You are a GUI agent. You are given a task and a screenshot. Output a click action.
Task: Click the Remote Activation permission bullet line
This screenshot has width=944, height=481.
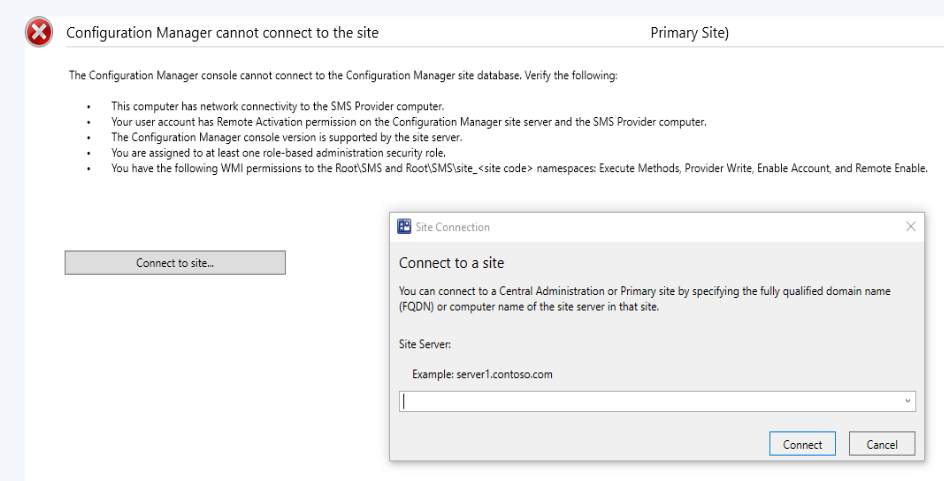(408, 122)
